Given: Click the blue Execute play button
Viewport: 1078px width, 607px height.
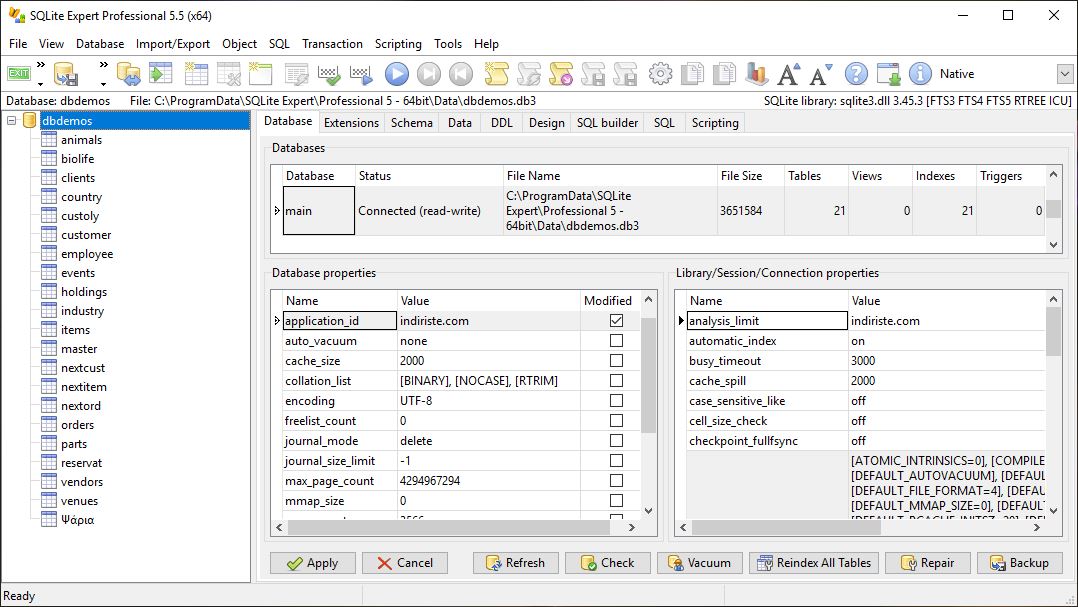Looking at the screenshot, I should (x=396, y=74).
